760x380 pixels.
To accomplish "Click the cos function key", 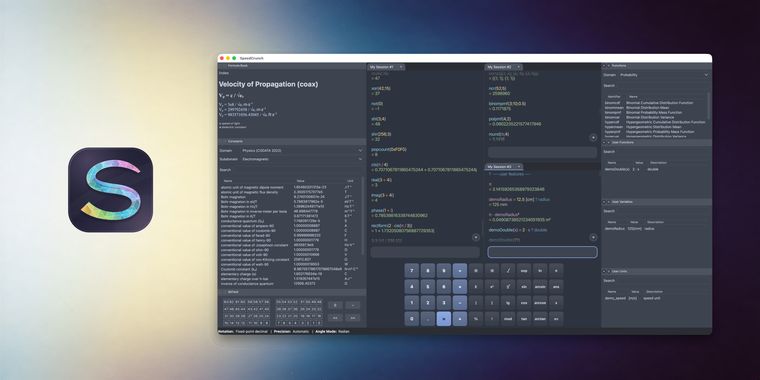I will [524, 302].
